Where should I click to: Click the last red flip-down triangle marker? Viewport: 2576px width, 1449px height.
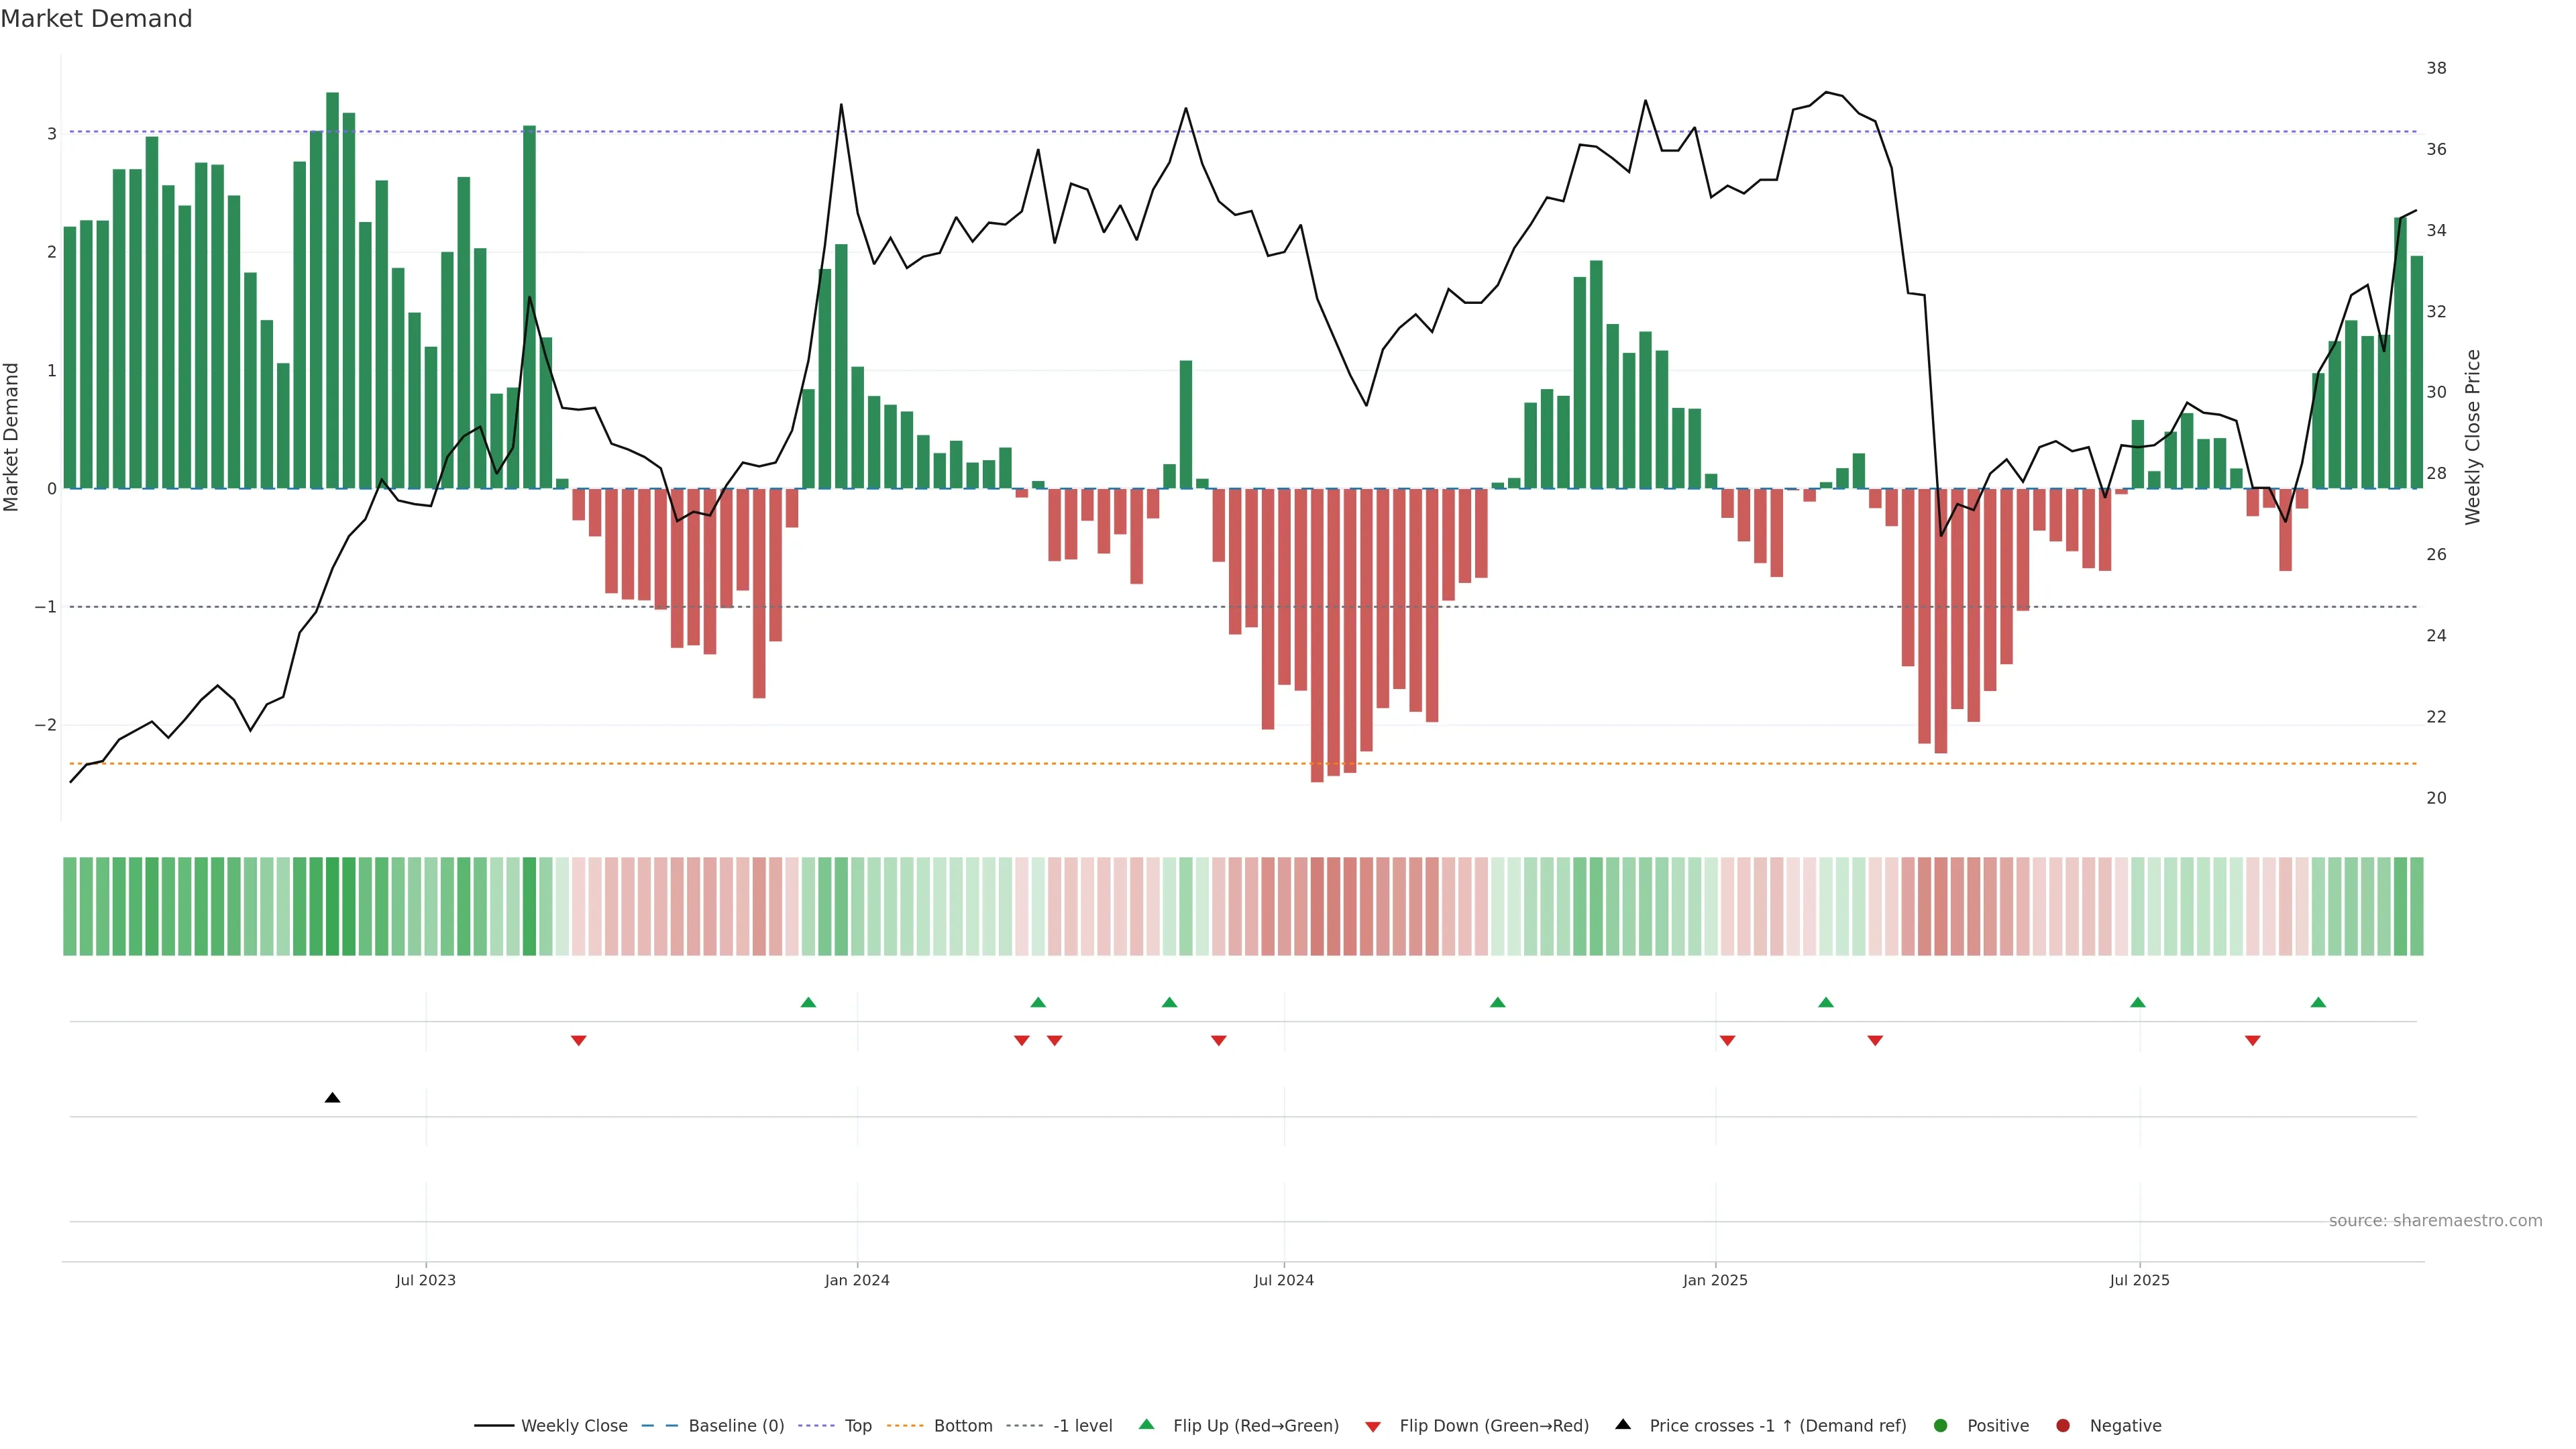(x=2252, y=1041)
